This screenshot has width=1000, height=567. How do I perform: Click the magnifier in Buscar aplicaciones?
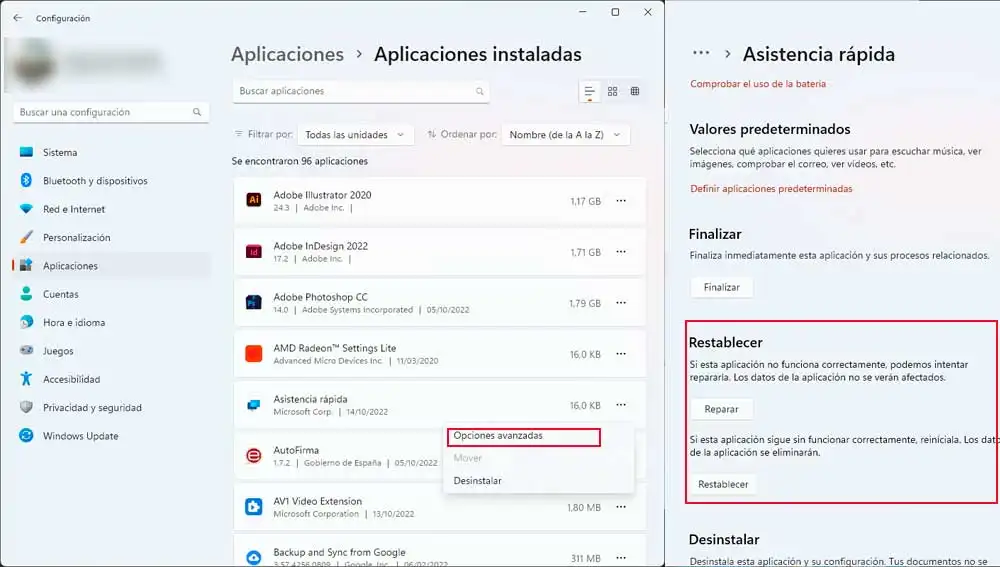[x=480, y=91]
